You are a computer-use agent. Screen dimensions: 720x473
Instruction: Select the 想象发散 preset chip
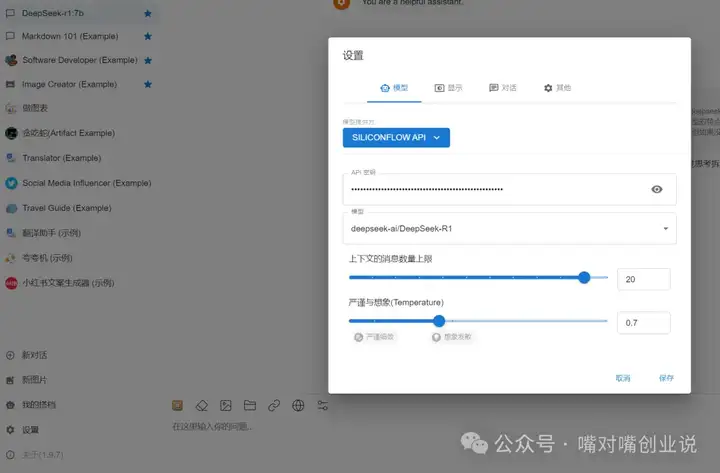click(452, 337)
